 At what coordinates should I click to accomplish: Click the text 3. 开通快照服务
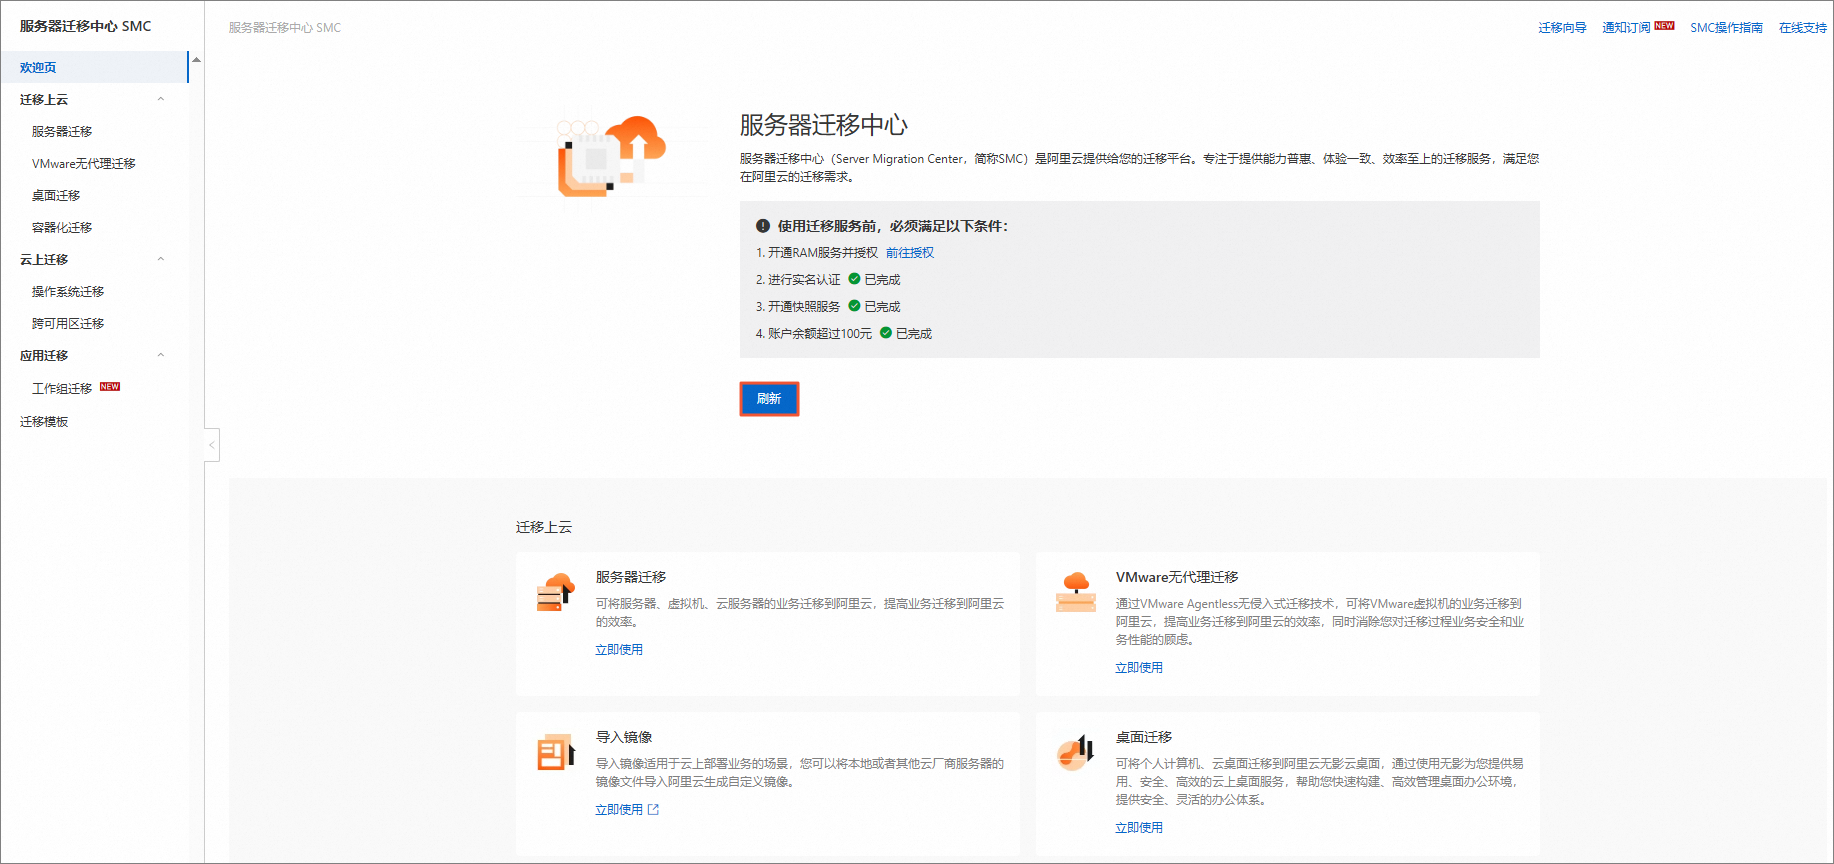pos(798,307)
